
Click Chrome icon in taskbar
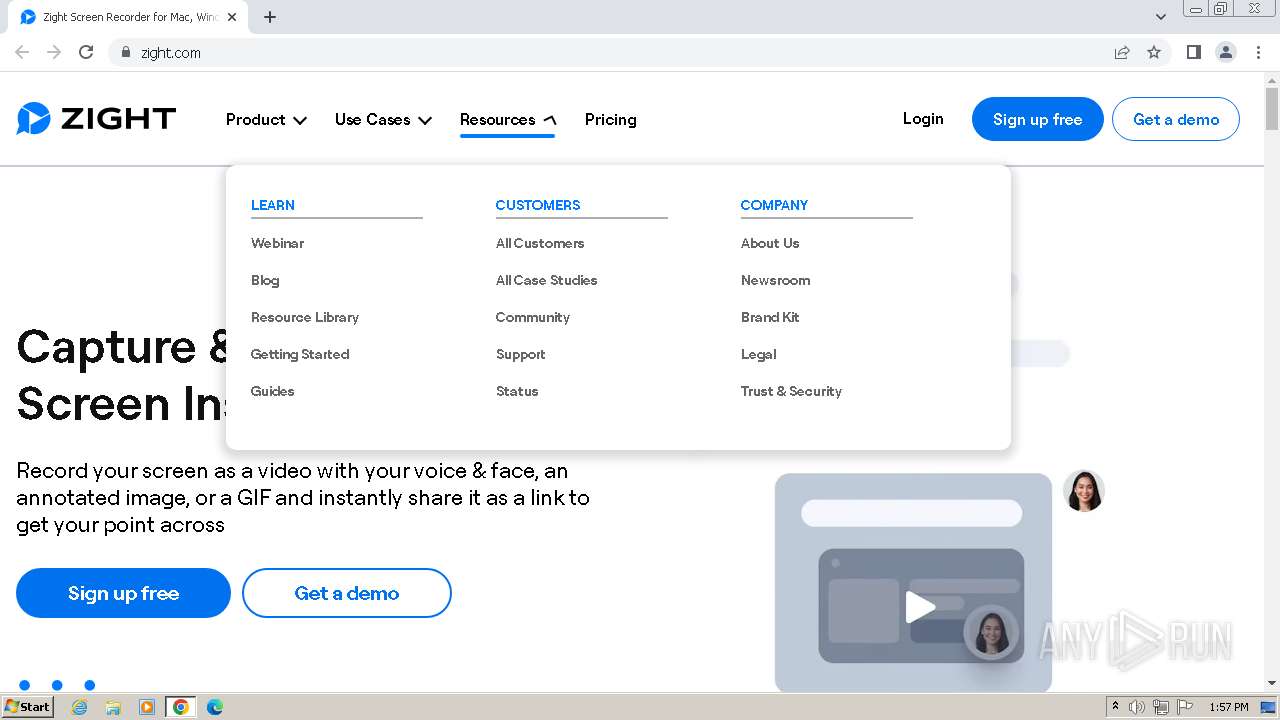(181, 707)
